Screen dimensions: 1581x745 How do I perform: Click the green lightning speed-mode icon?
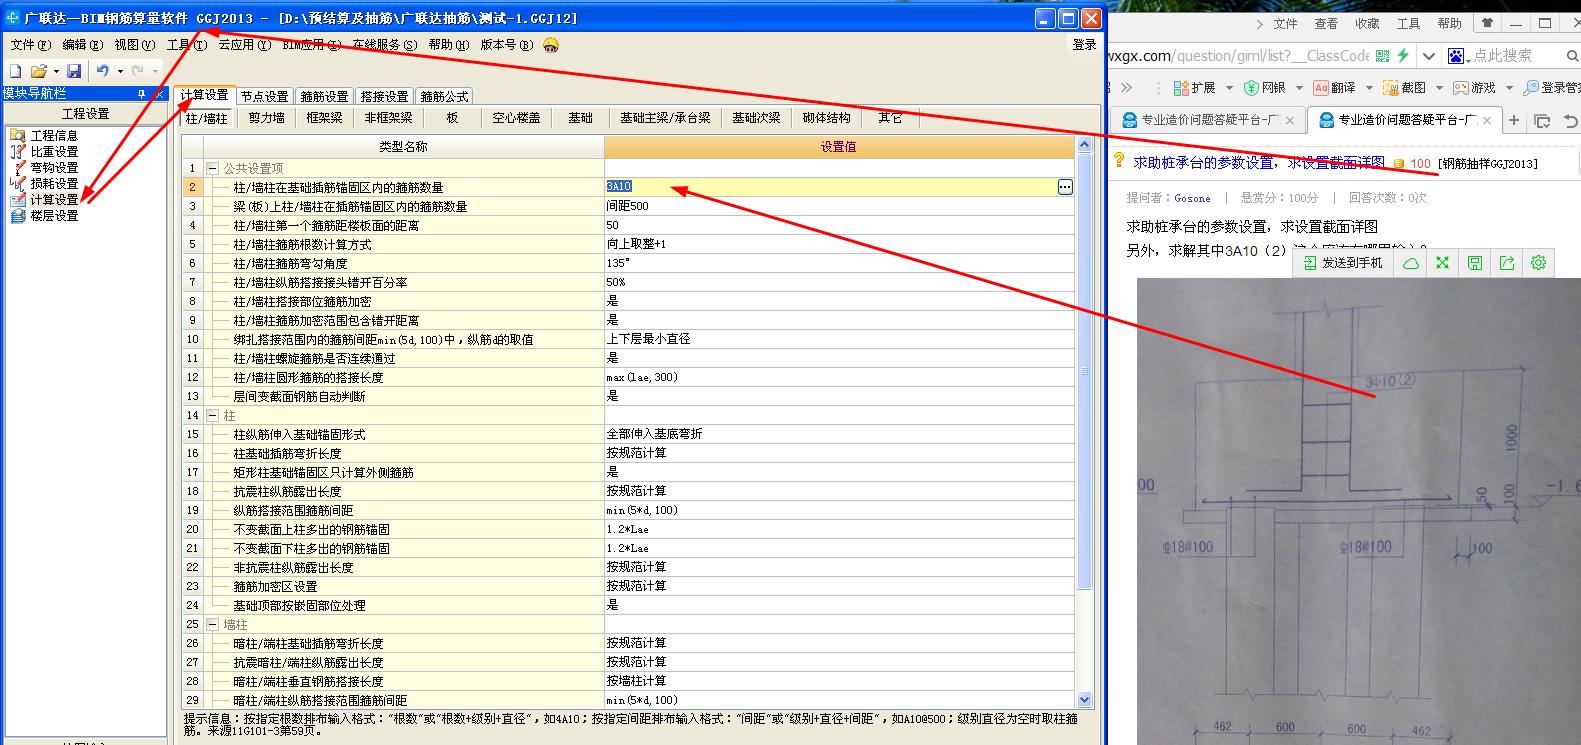[x=1404, y=56]
